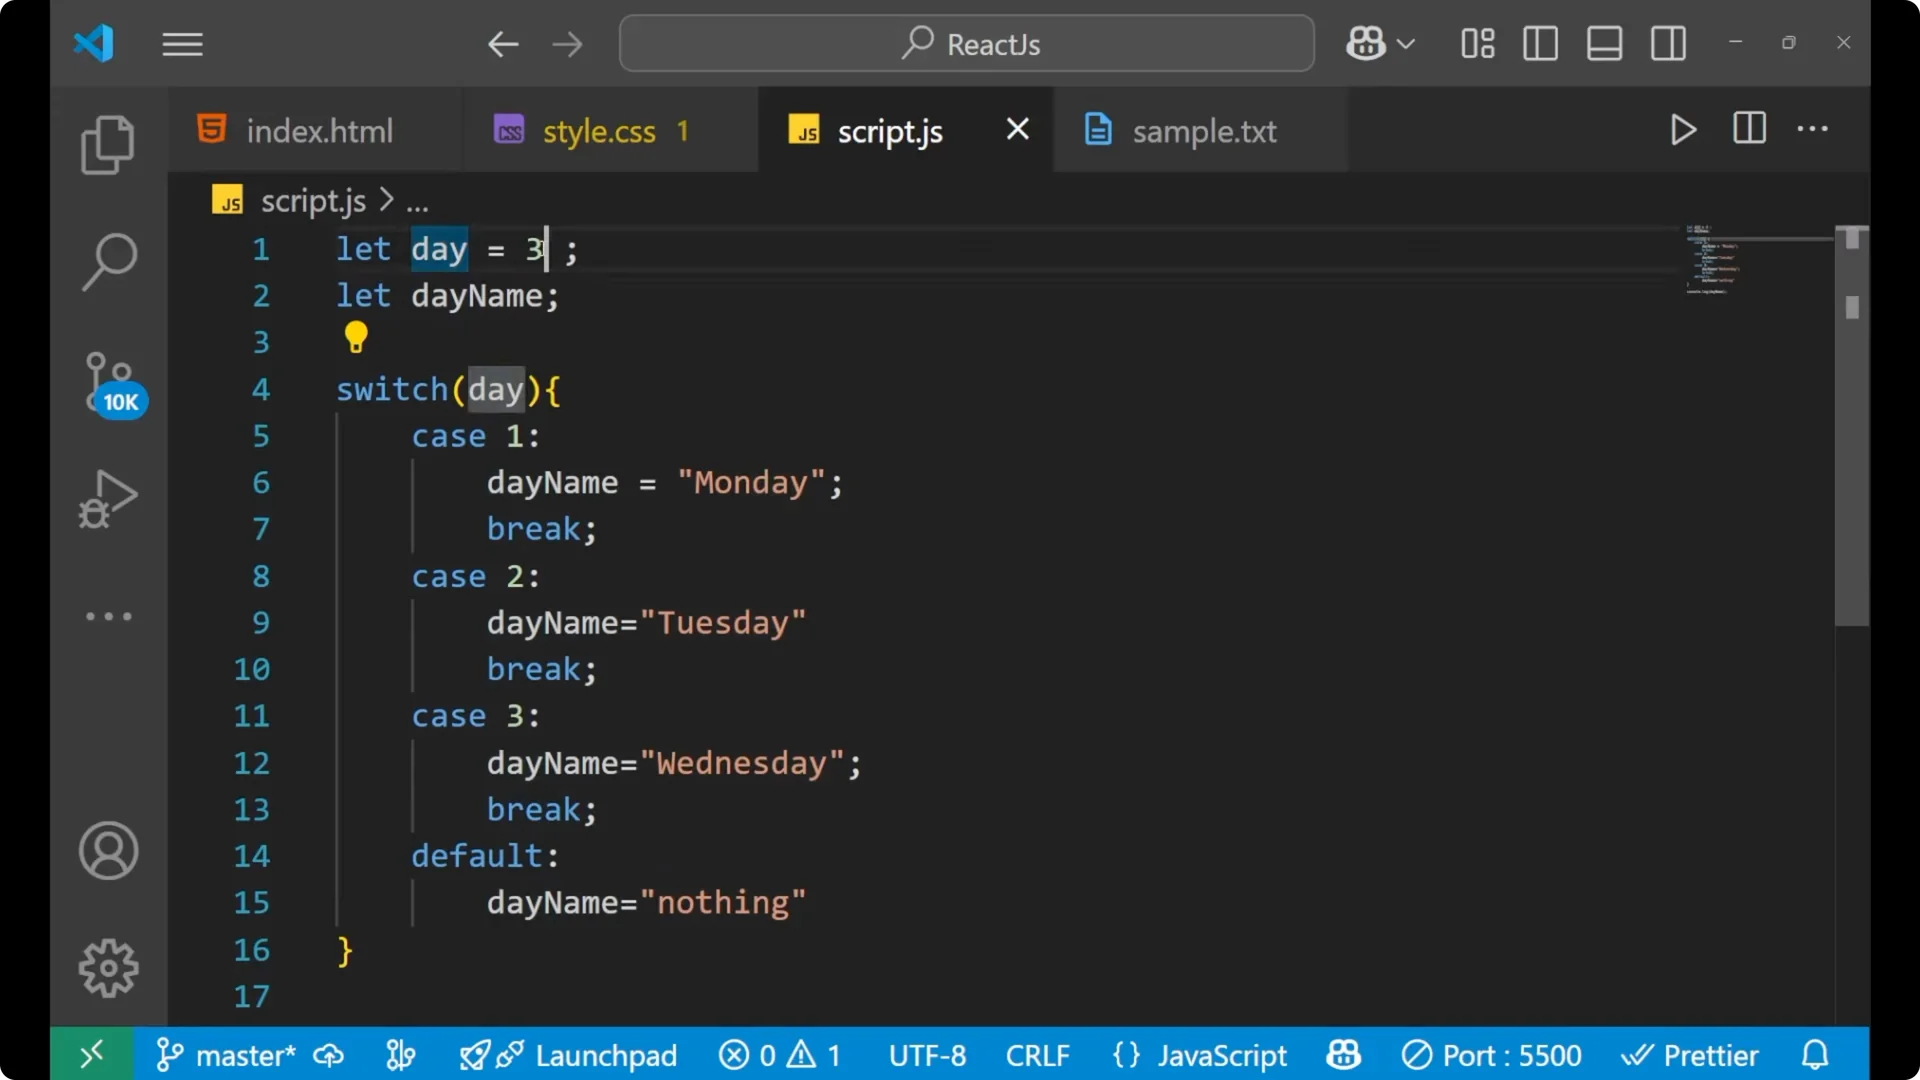Toggle the primary sidebar visibility
The image size is (1920, 1080).
(1540, 43)
